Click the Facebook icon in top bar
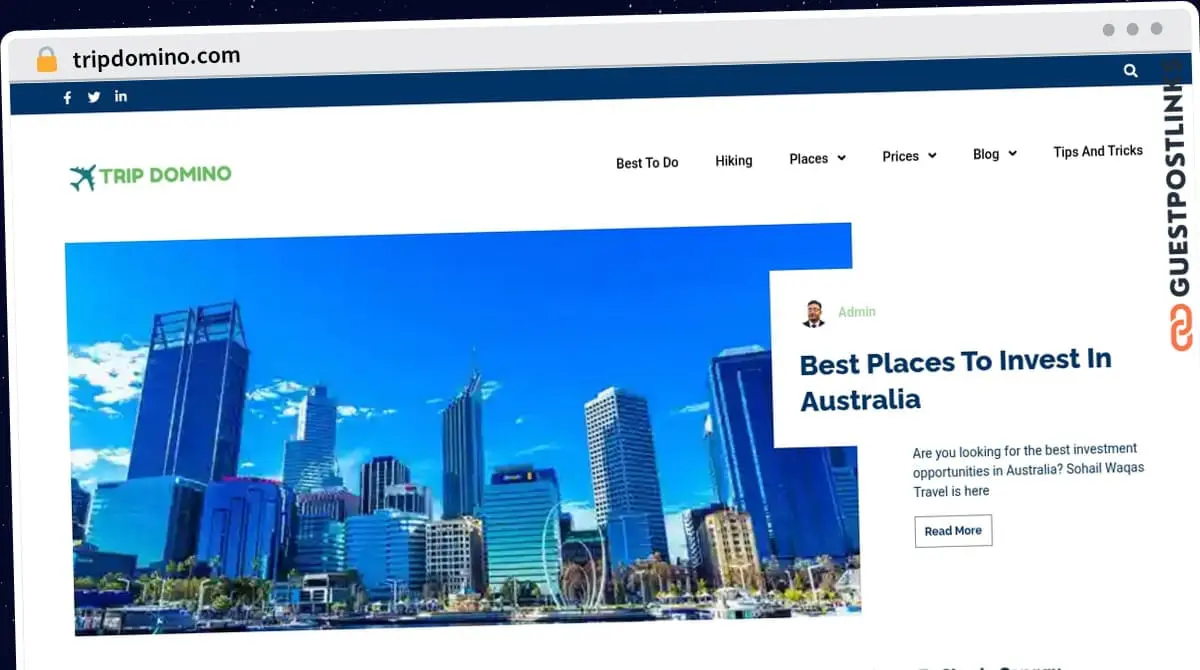Image resolution: width=1200 pixels, height=670 pixels. (x=68, y=98)
